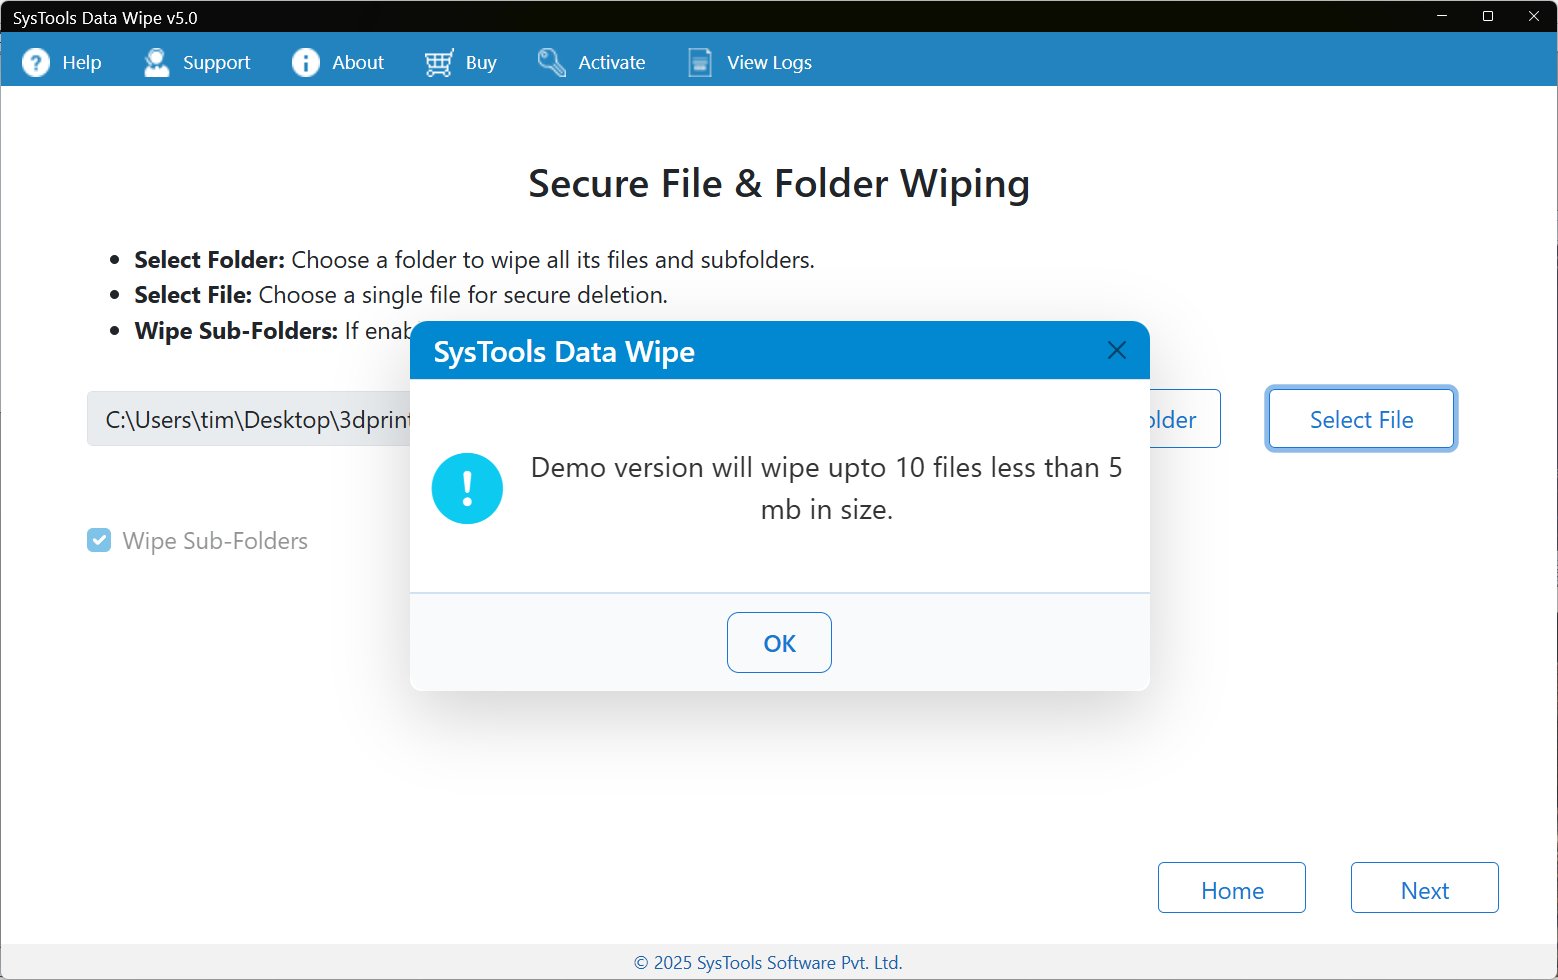Open the Activate menu label
1558x980 pixels.
point(611,63)
